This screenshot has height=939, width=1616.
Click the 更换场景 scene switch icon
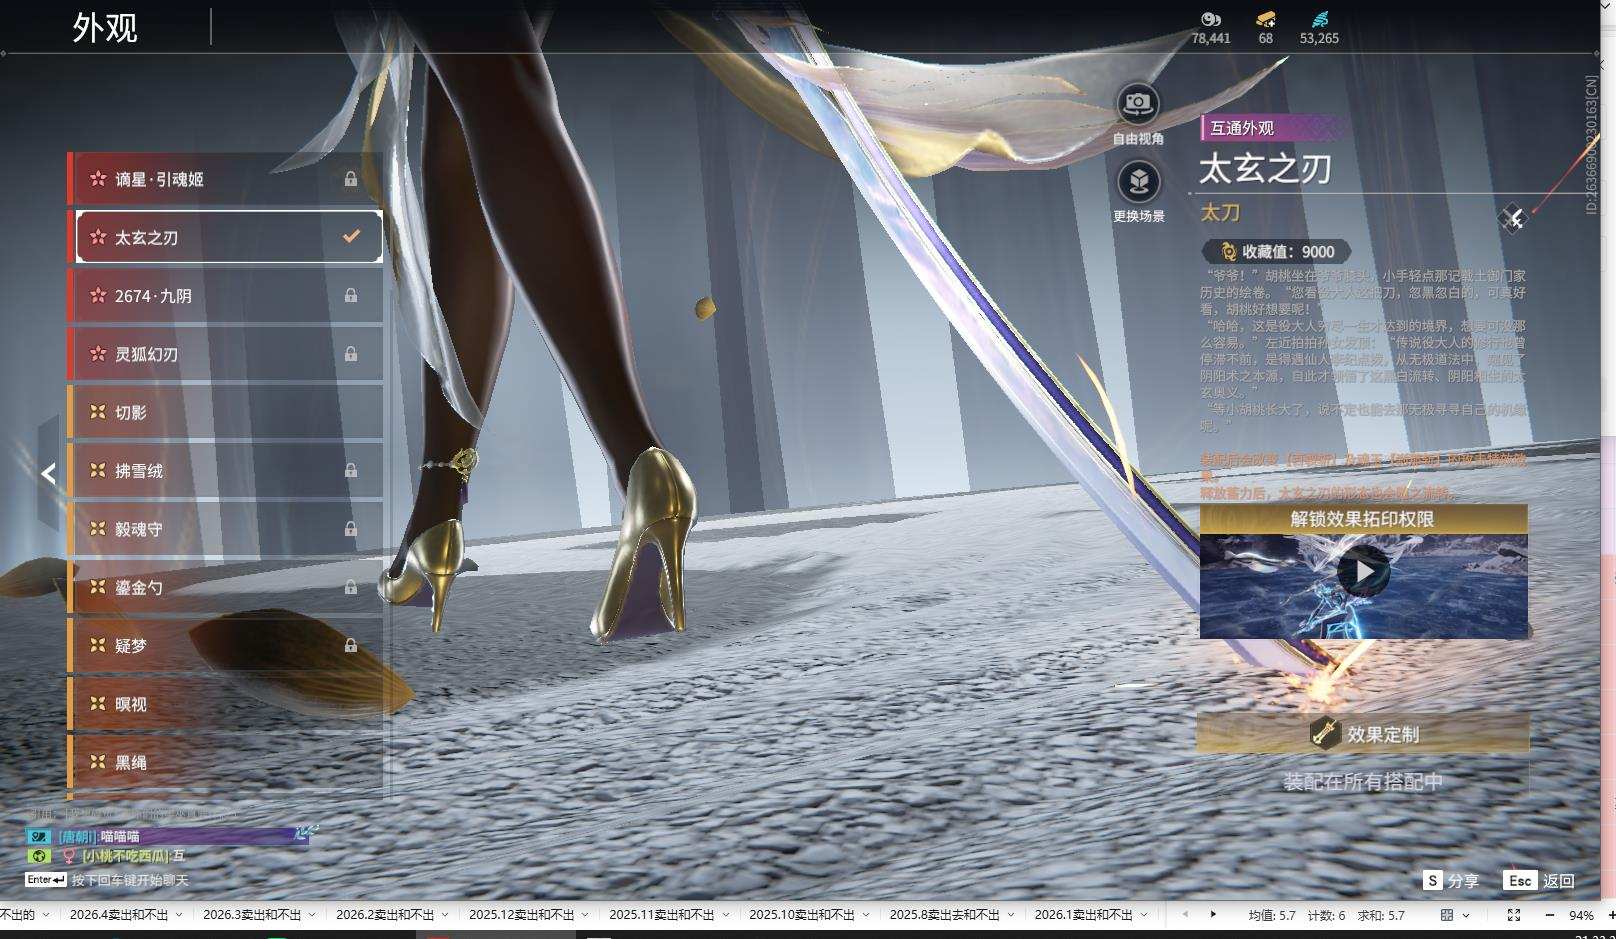(x=1138, y=181)
